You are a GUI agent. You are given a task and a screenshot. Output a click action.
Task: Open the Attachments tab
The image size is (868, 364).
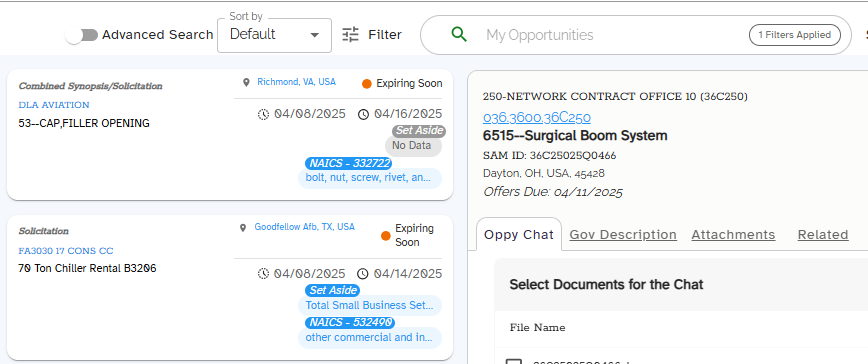coord(733,235)
